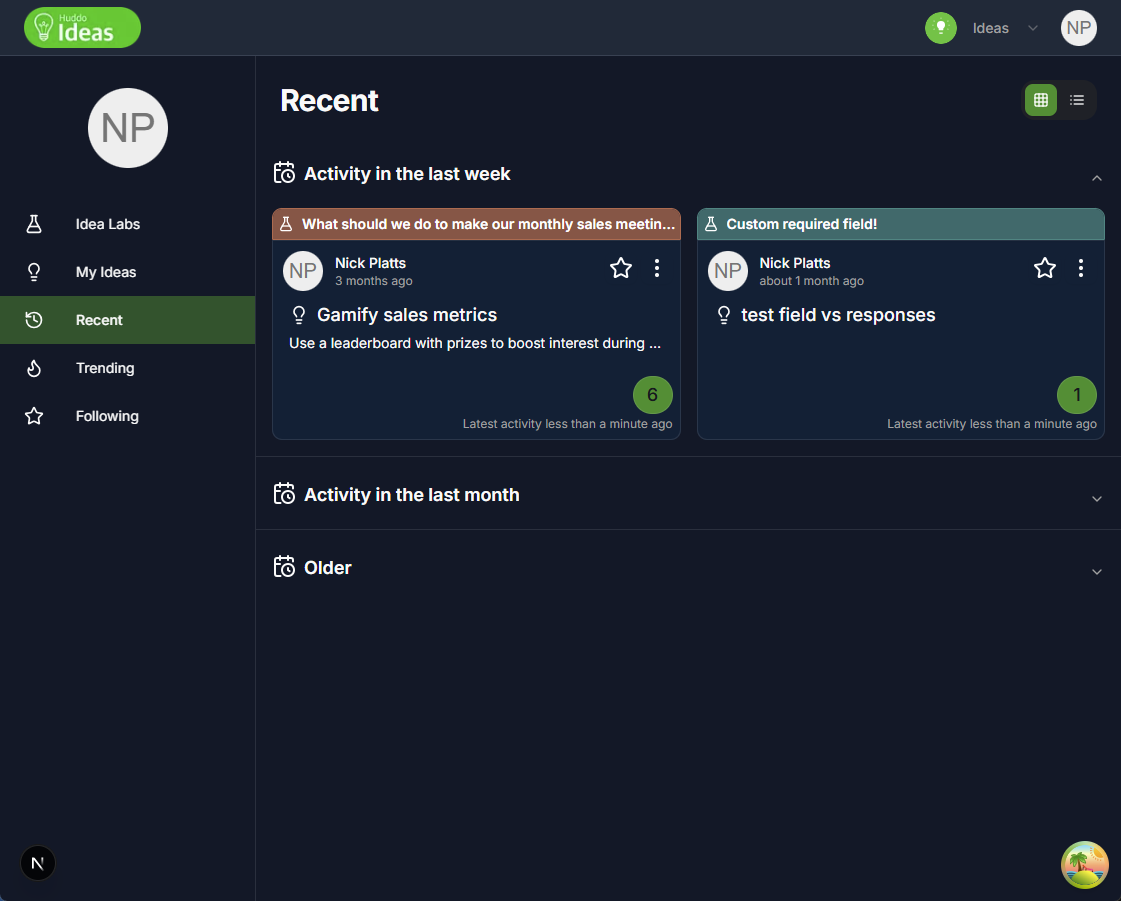Click the NP avatar on test field card
Screen dimensions: 1121x901
click(x=728, y=271)
